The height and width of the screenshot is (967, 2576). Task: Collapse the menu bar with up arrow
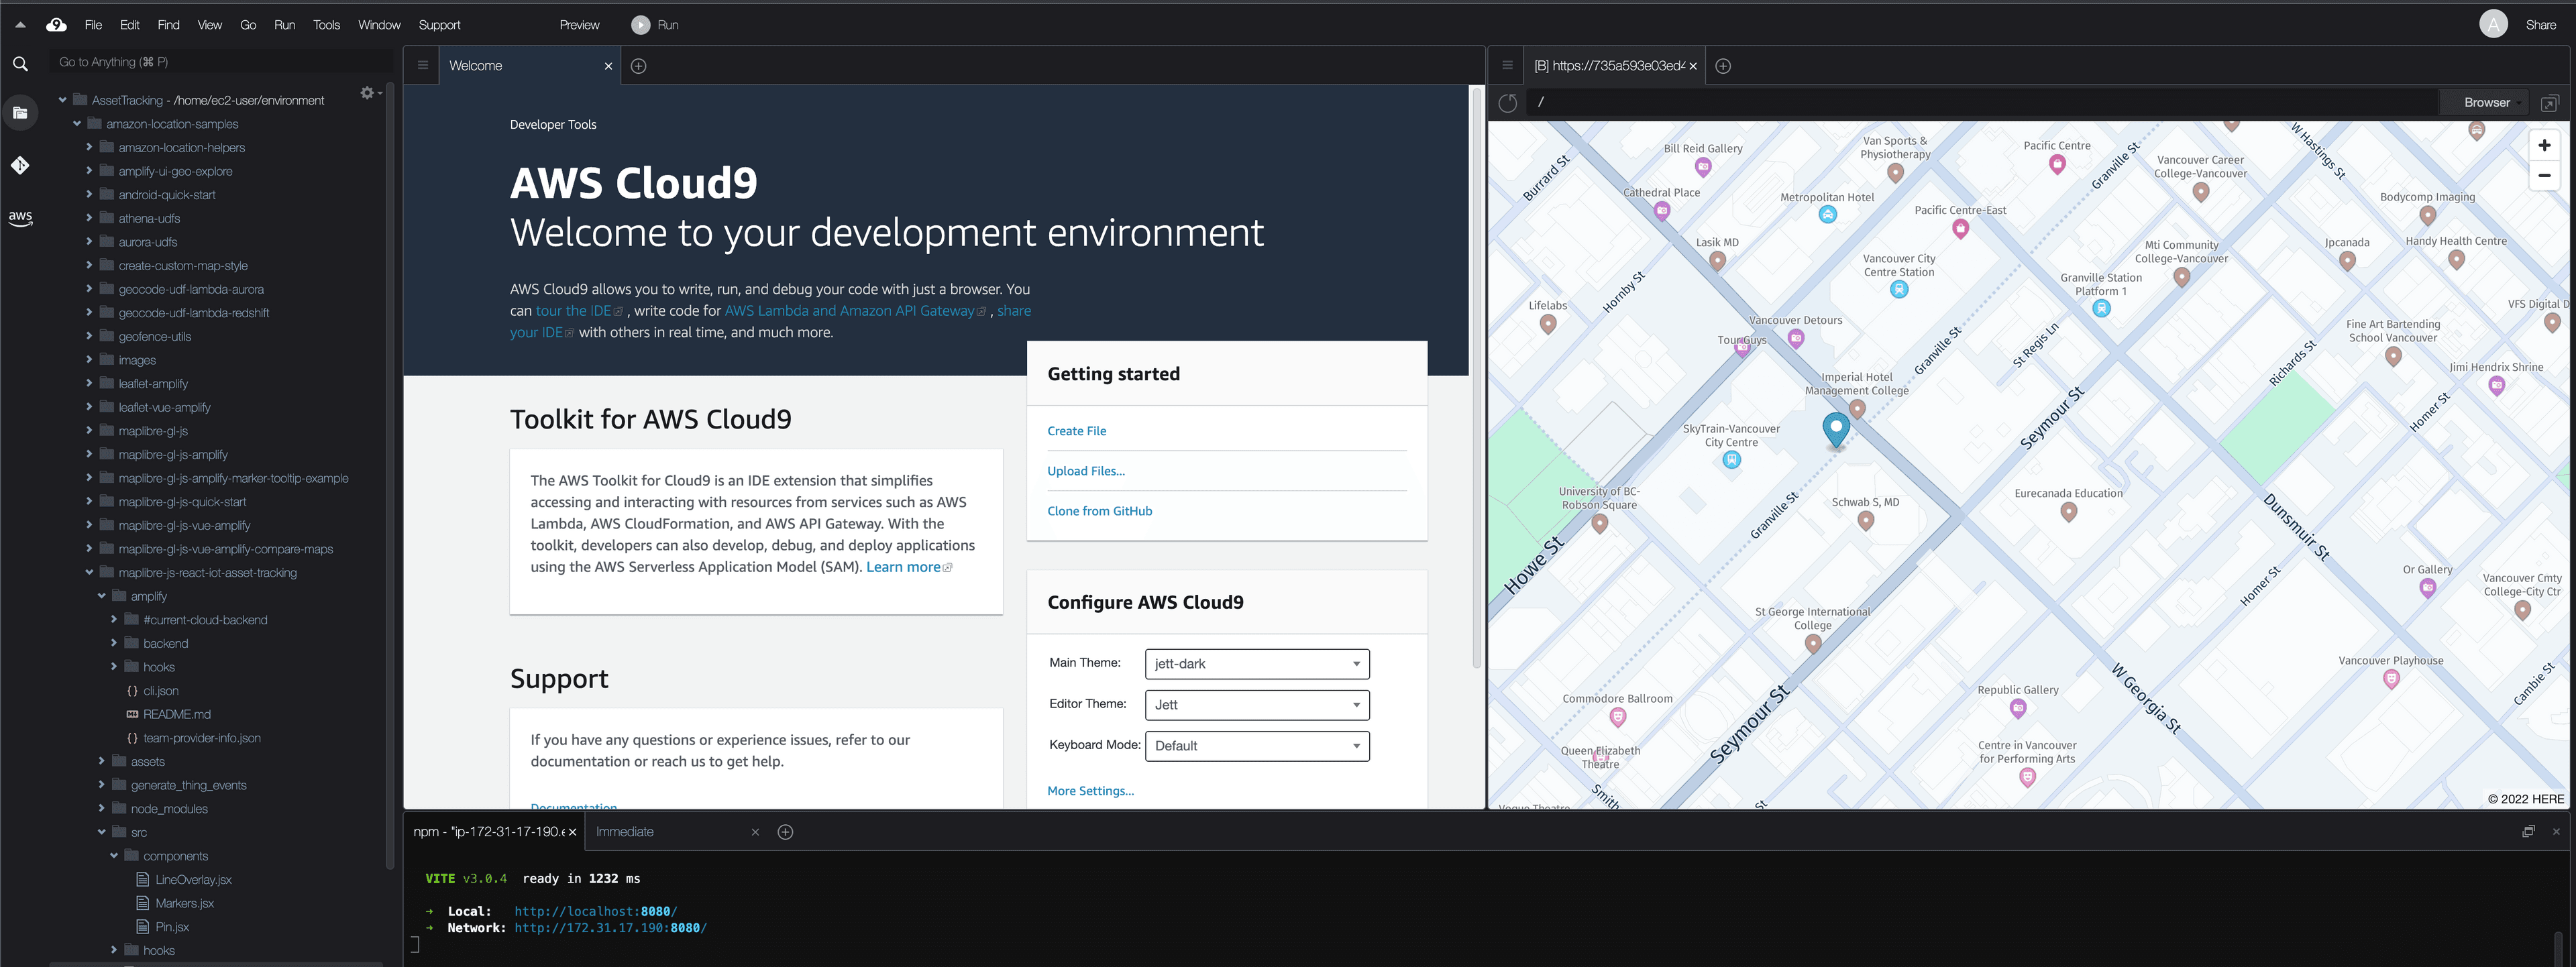point(20,25)
